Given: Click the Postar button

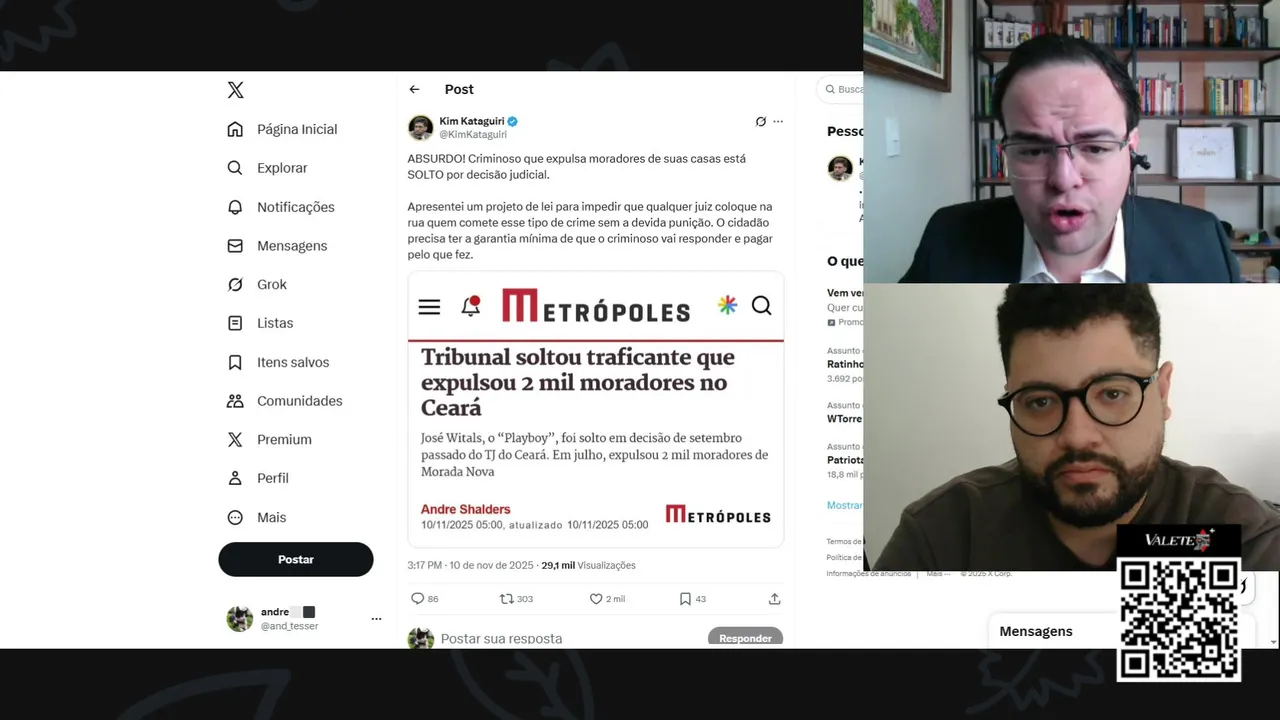Looking at the screenshot, I should 296,560.
